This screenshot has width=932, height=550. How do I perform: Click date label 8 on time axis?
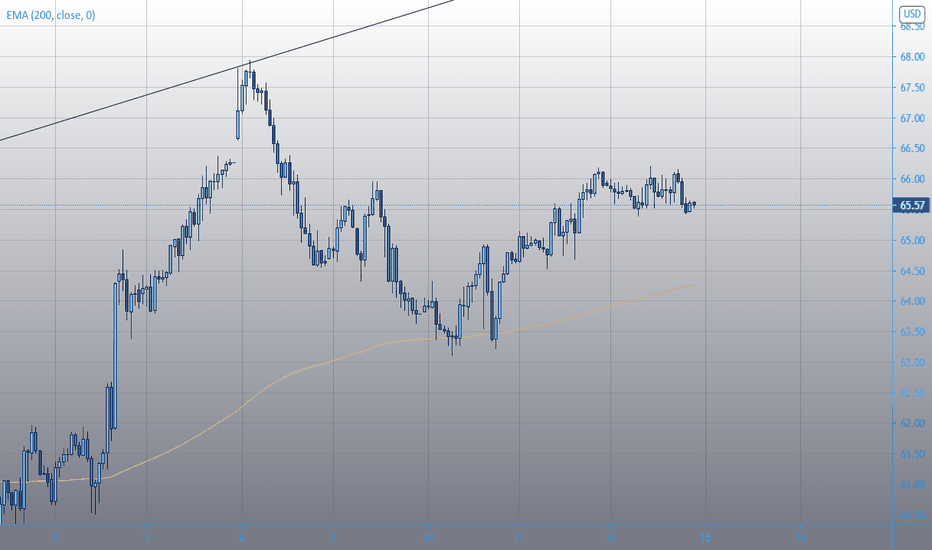242,537
